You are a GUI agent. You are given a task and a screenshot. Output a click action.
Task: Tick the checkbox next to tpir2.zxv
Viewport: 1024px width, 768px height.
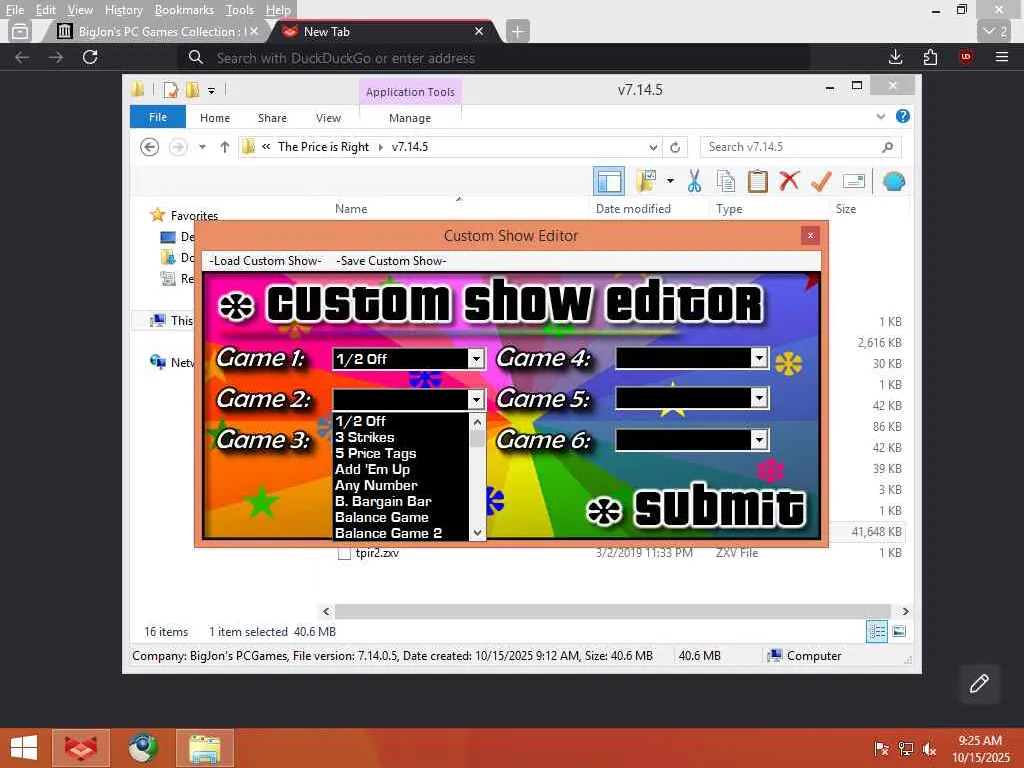[x=344, y=554]
